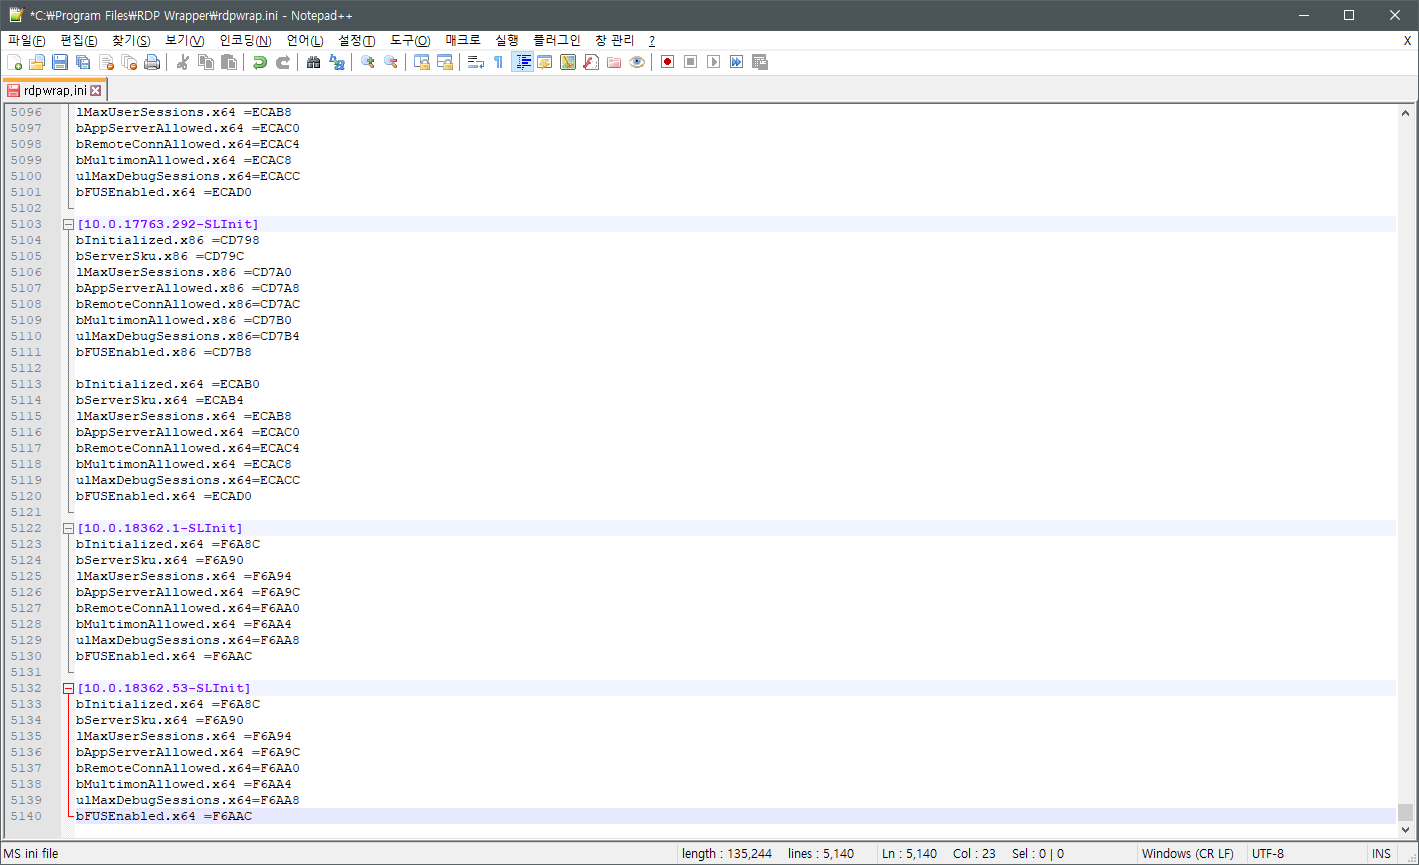Click text bServerSku.x86 =CD79C
This screenshot has width=1419, height=865.
(x=160, y=256)
